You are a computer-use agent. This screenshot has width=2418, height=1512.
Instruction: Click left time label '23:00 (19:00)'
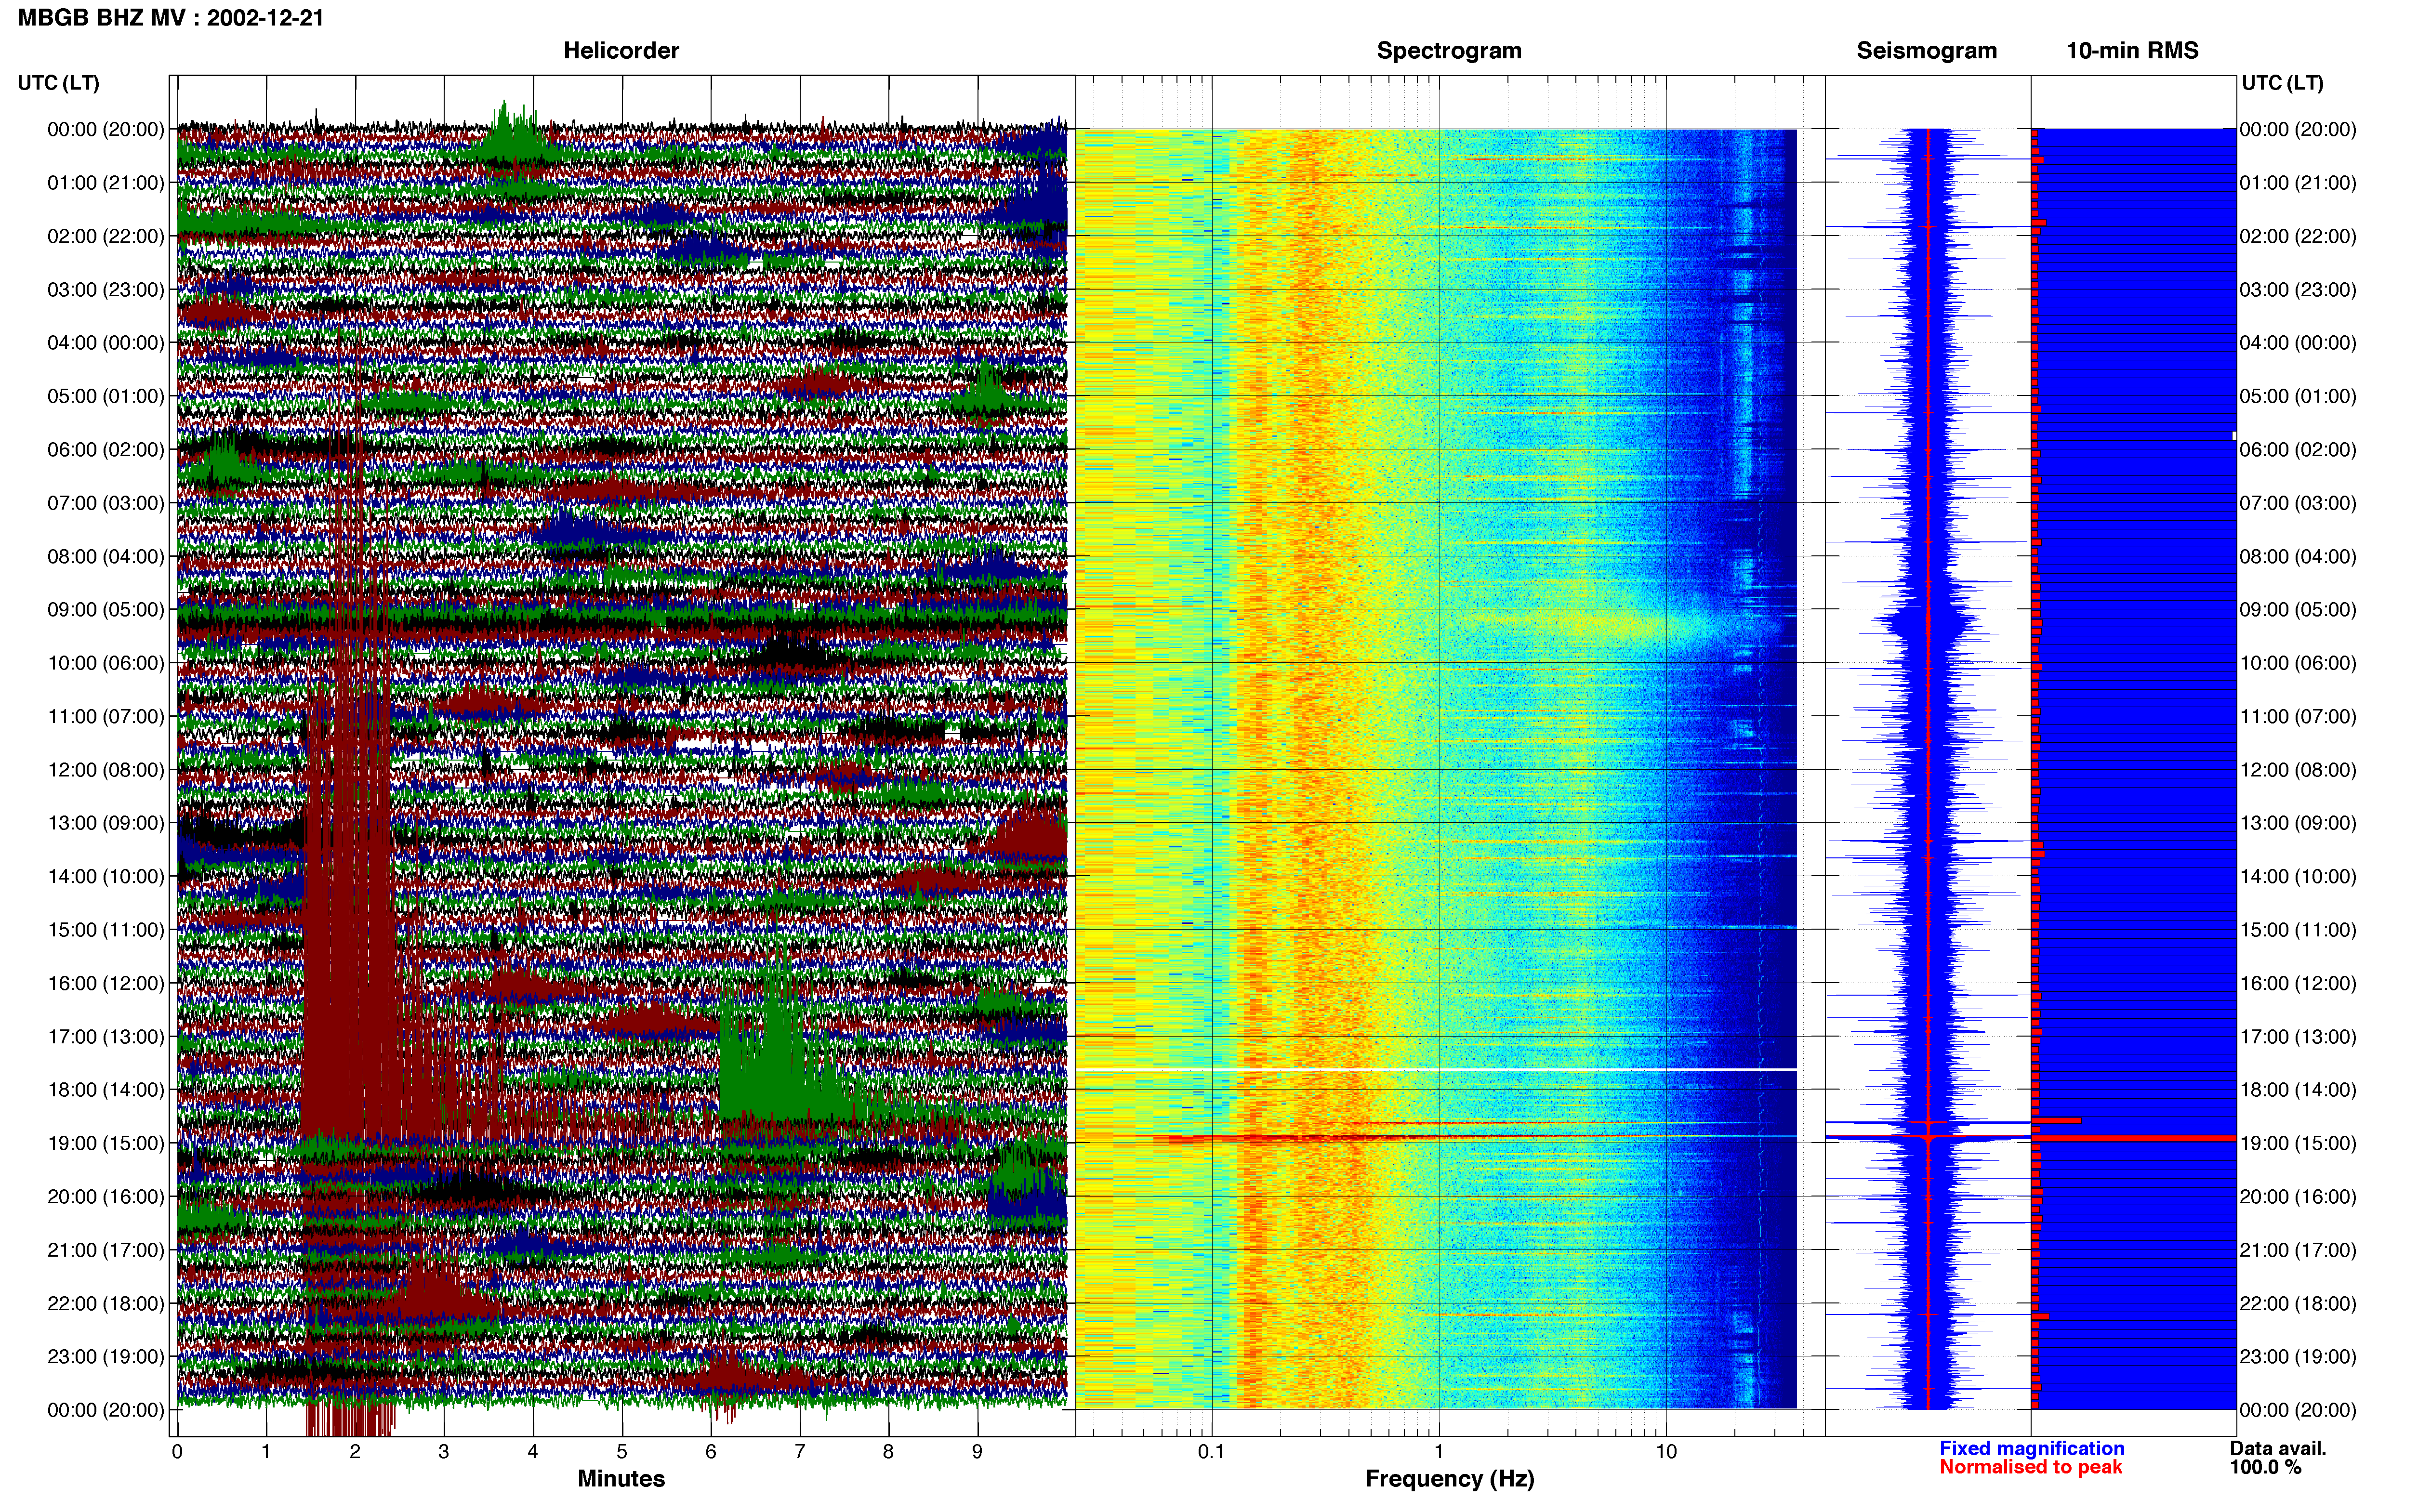click(x=106, y=1356)
